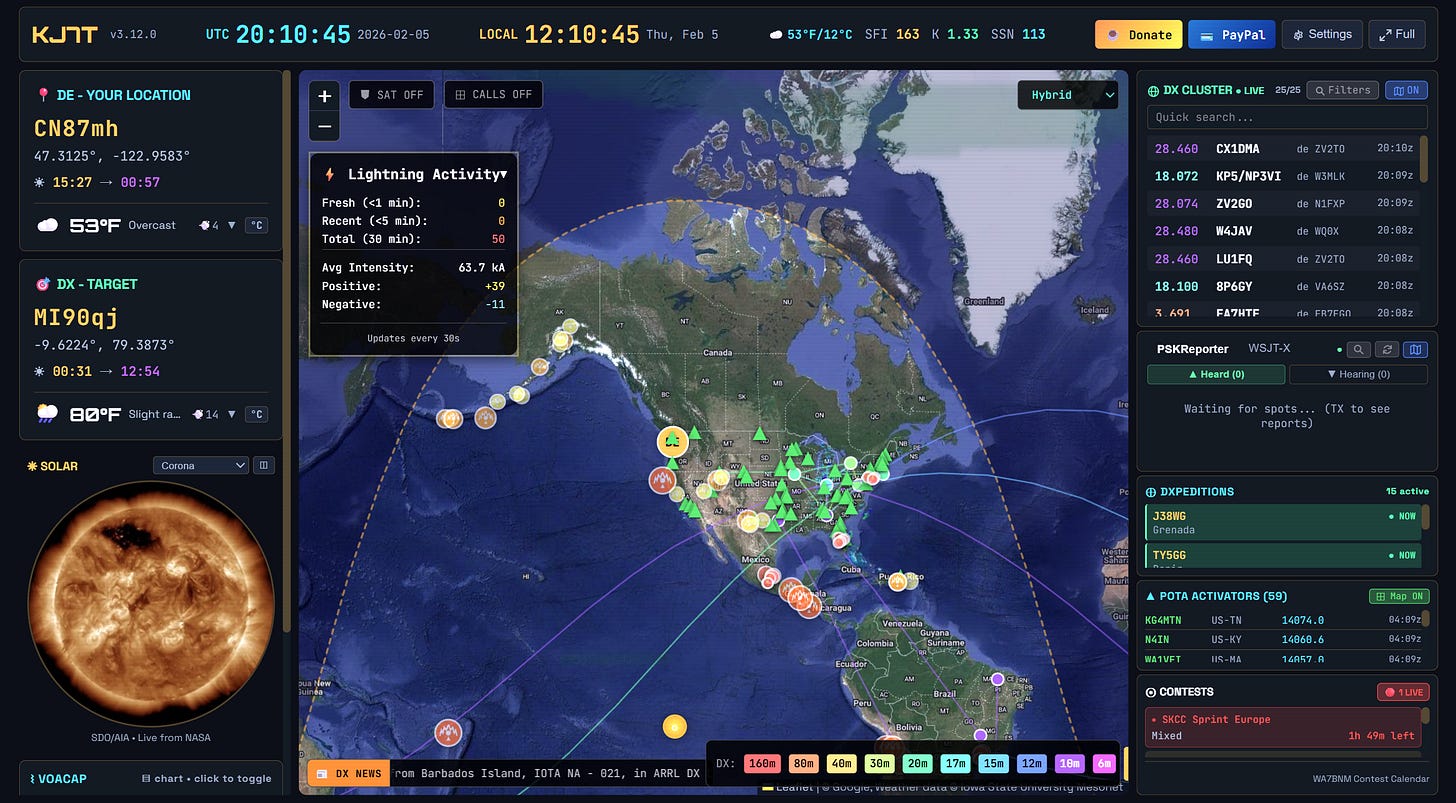Select the Hearing (0) tab
The width and height of the screenshot is (1456, 803).
coord(1358,374)
